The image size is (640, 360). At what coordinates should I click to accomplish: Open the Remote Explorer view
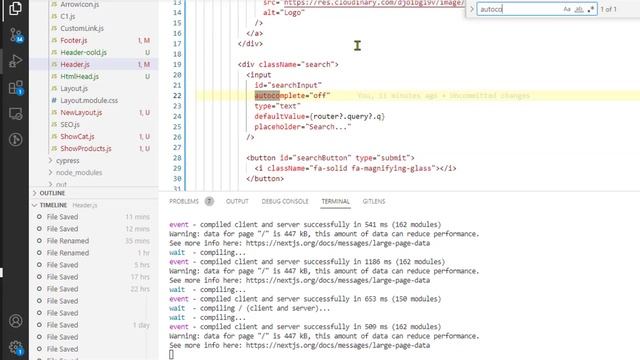(16, 114)
